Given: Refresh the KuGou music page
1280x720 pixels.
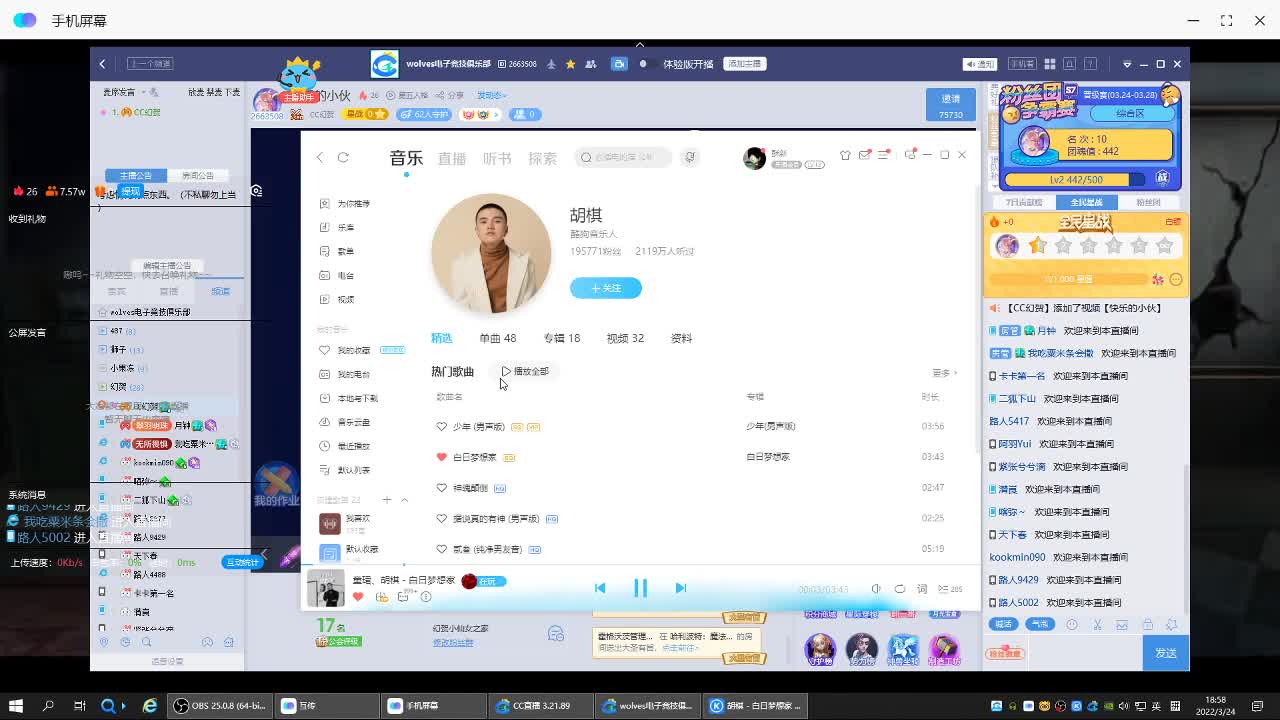Looking at the screenshot, I should click(x=343, y=157).
